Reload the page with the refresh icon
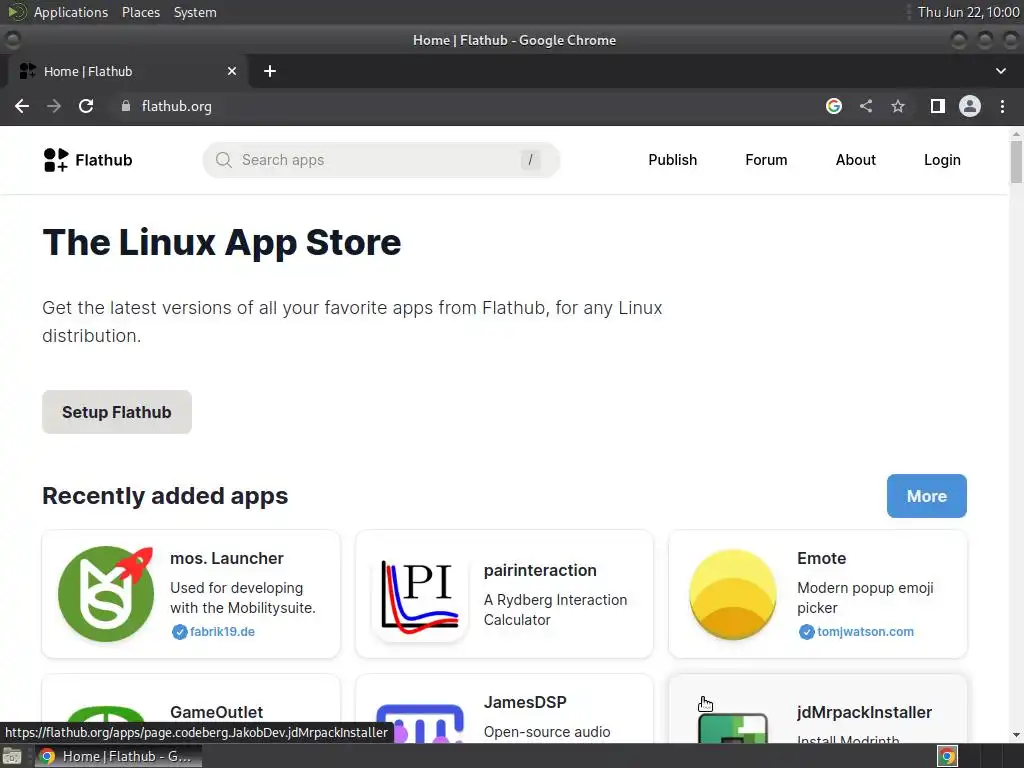Viewport: 1024px width, 768px height. (86, 106)
